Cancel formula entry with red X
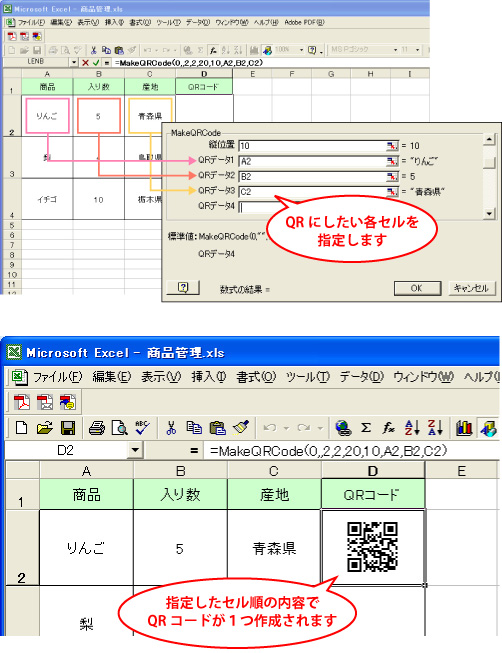The height and width of the screenshot is (653, 502). [85, 62]
